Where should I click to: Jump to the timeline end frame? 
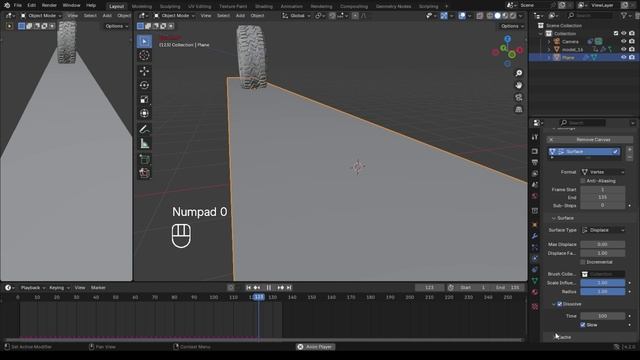289,288
